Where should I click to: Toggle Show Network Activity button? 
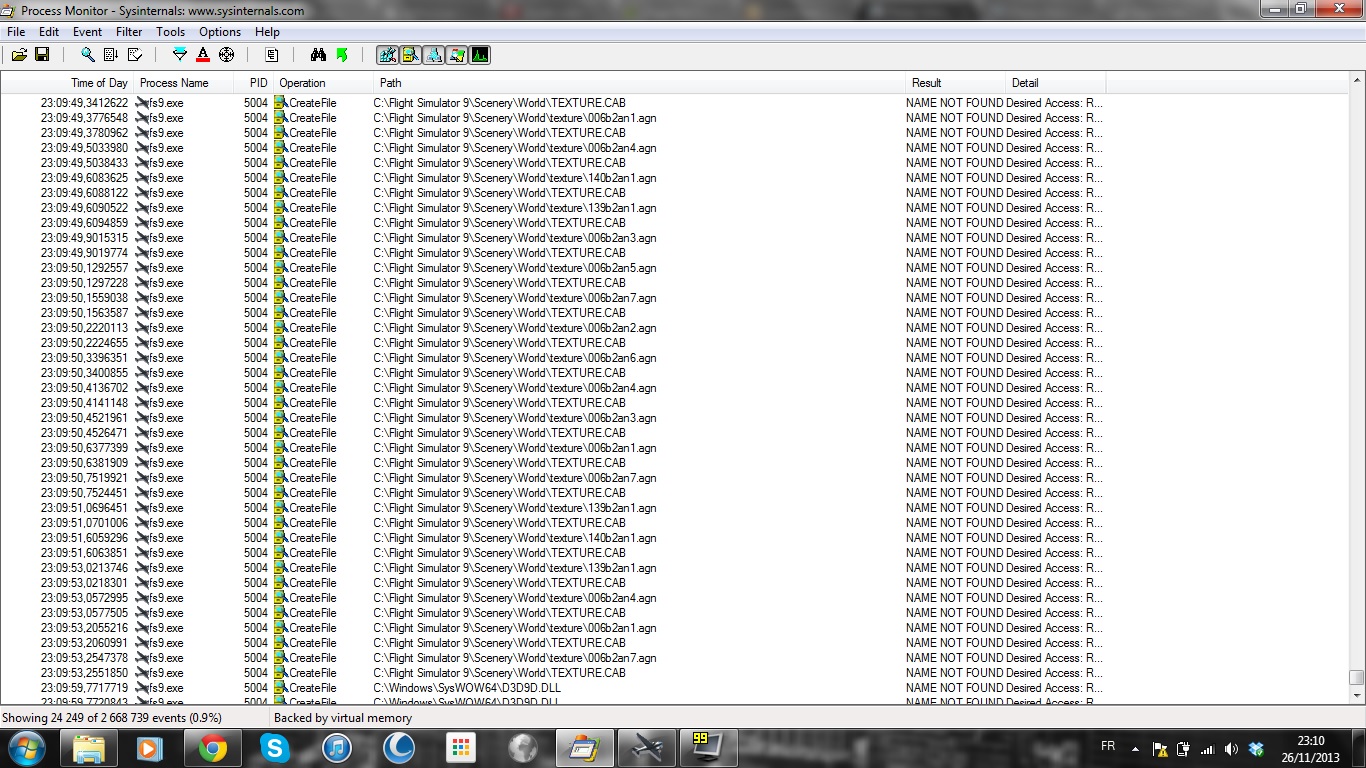433,55
